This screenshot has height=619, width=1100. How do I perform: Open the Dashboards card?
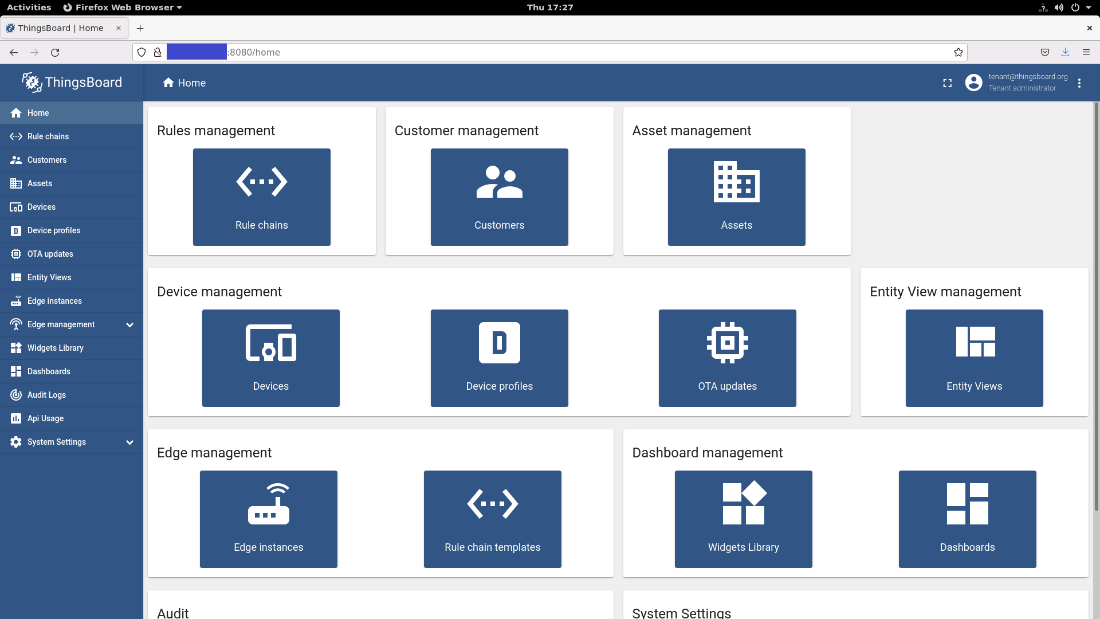[x=967, y=519]
